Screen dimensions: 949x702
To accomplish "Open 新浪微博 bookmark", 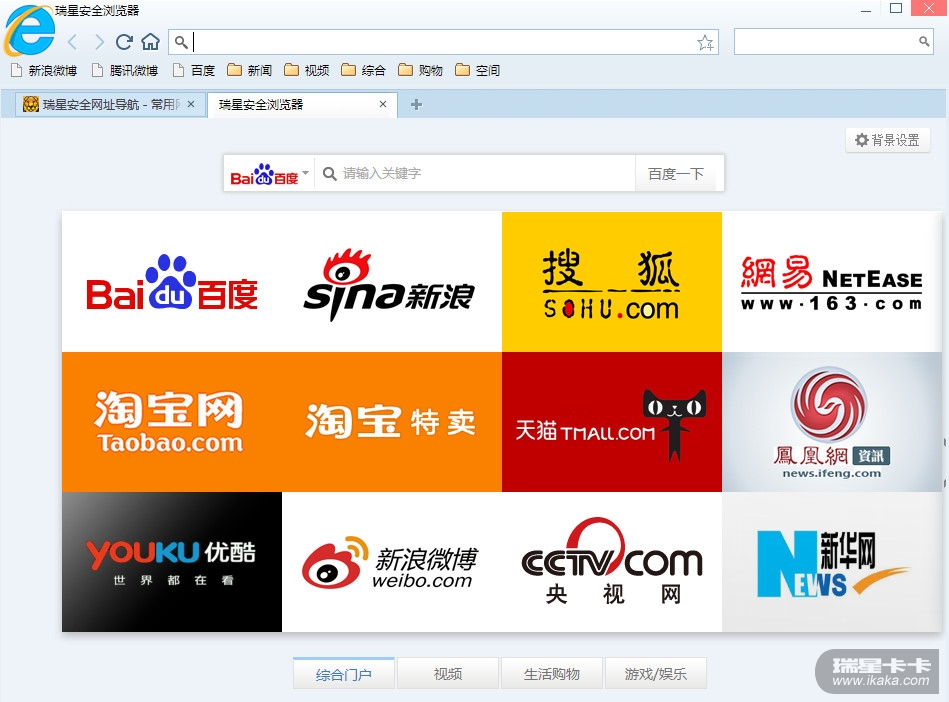I will (x=44, y=70).
